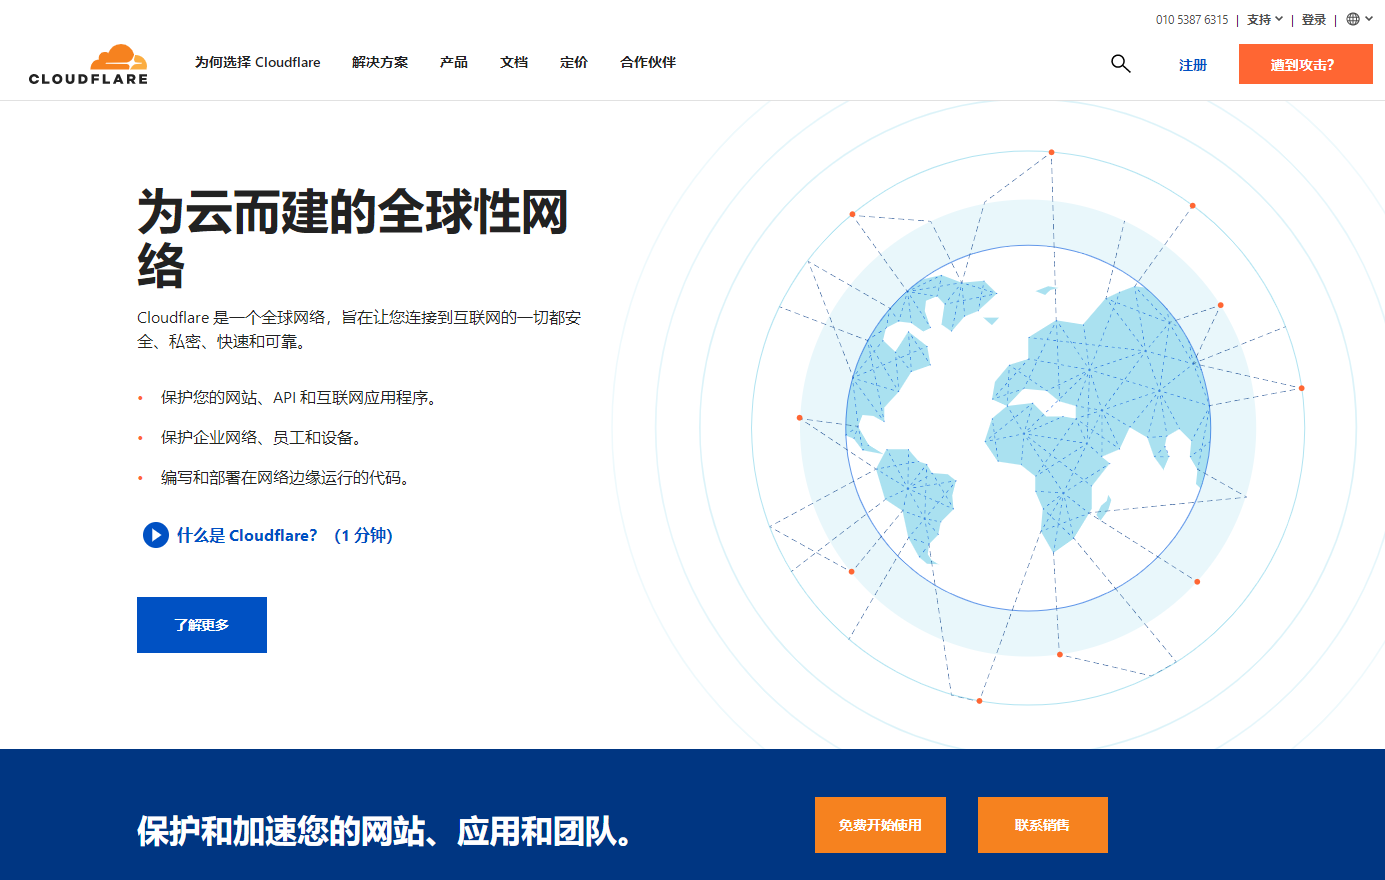
Task: Play the 什么是 Cloudflare video icon
Action: pos(155,535)
